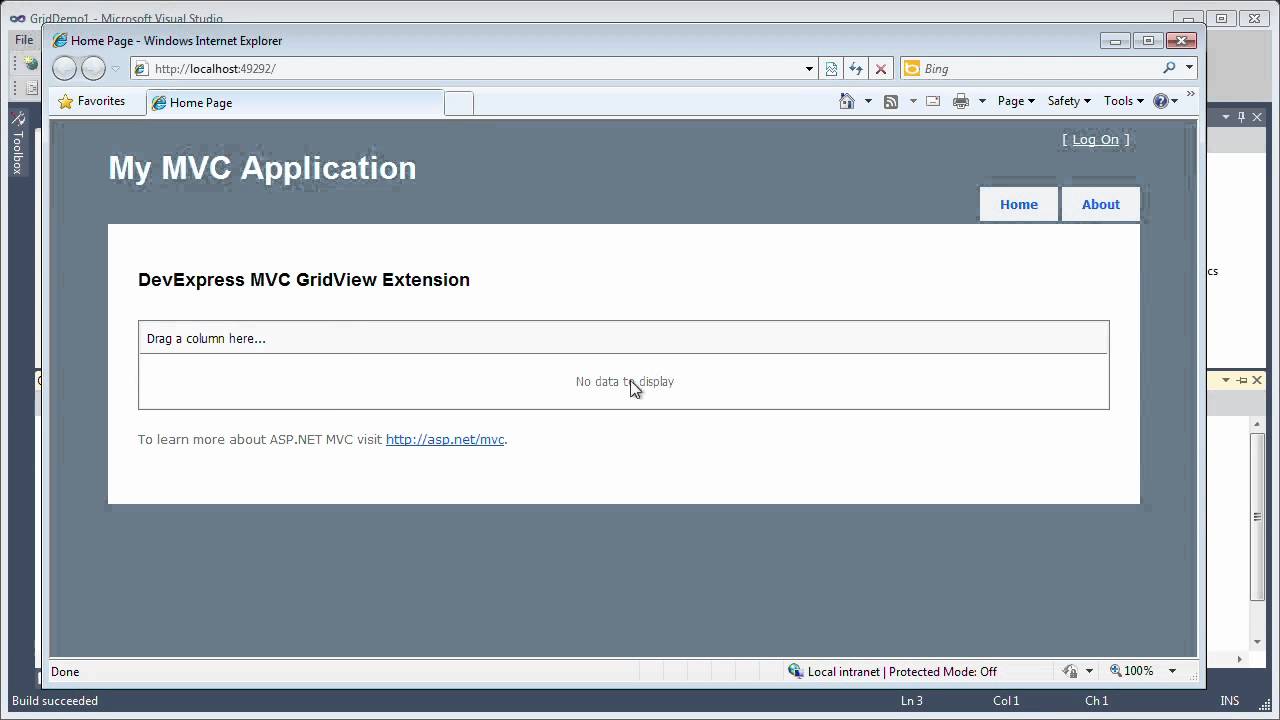Click the IE logo in title bar
Screen dimensions: 1280x720
pos(60,41)
